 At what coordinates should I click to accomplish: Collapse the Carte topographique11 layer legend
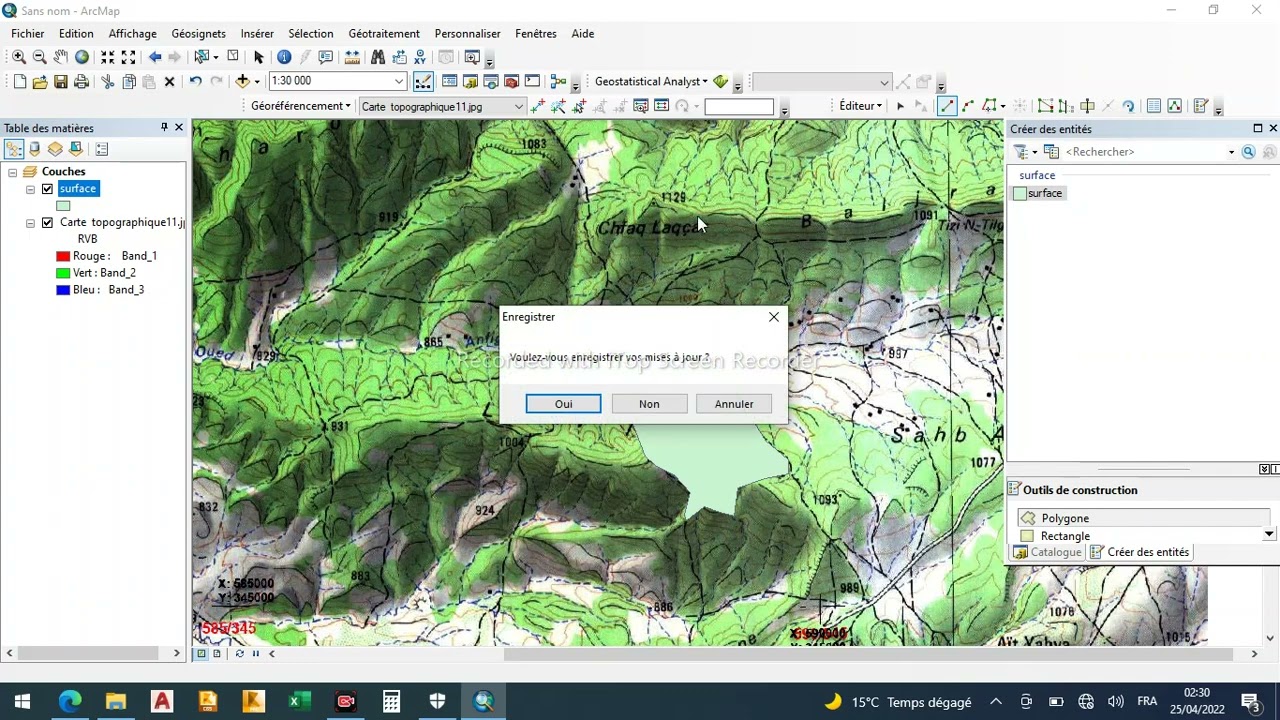click(30, 223)
